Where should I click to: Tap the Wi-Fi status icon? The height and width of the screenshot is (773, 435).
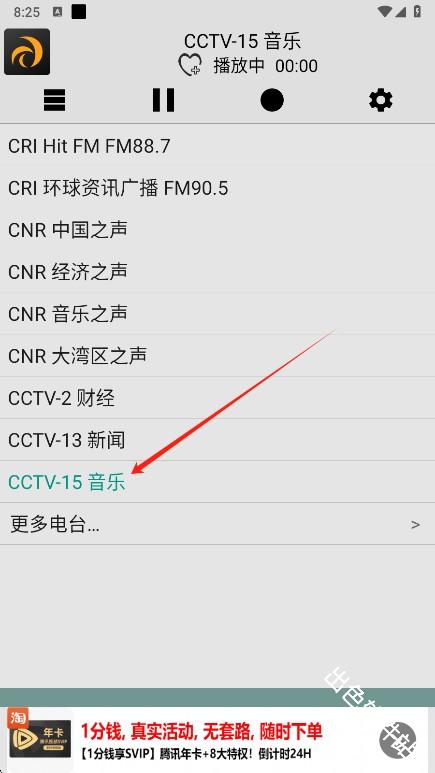(385, 12)
